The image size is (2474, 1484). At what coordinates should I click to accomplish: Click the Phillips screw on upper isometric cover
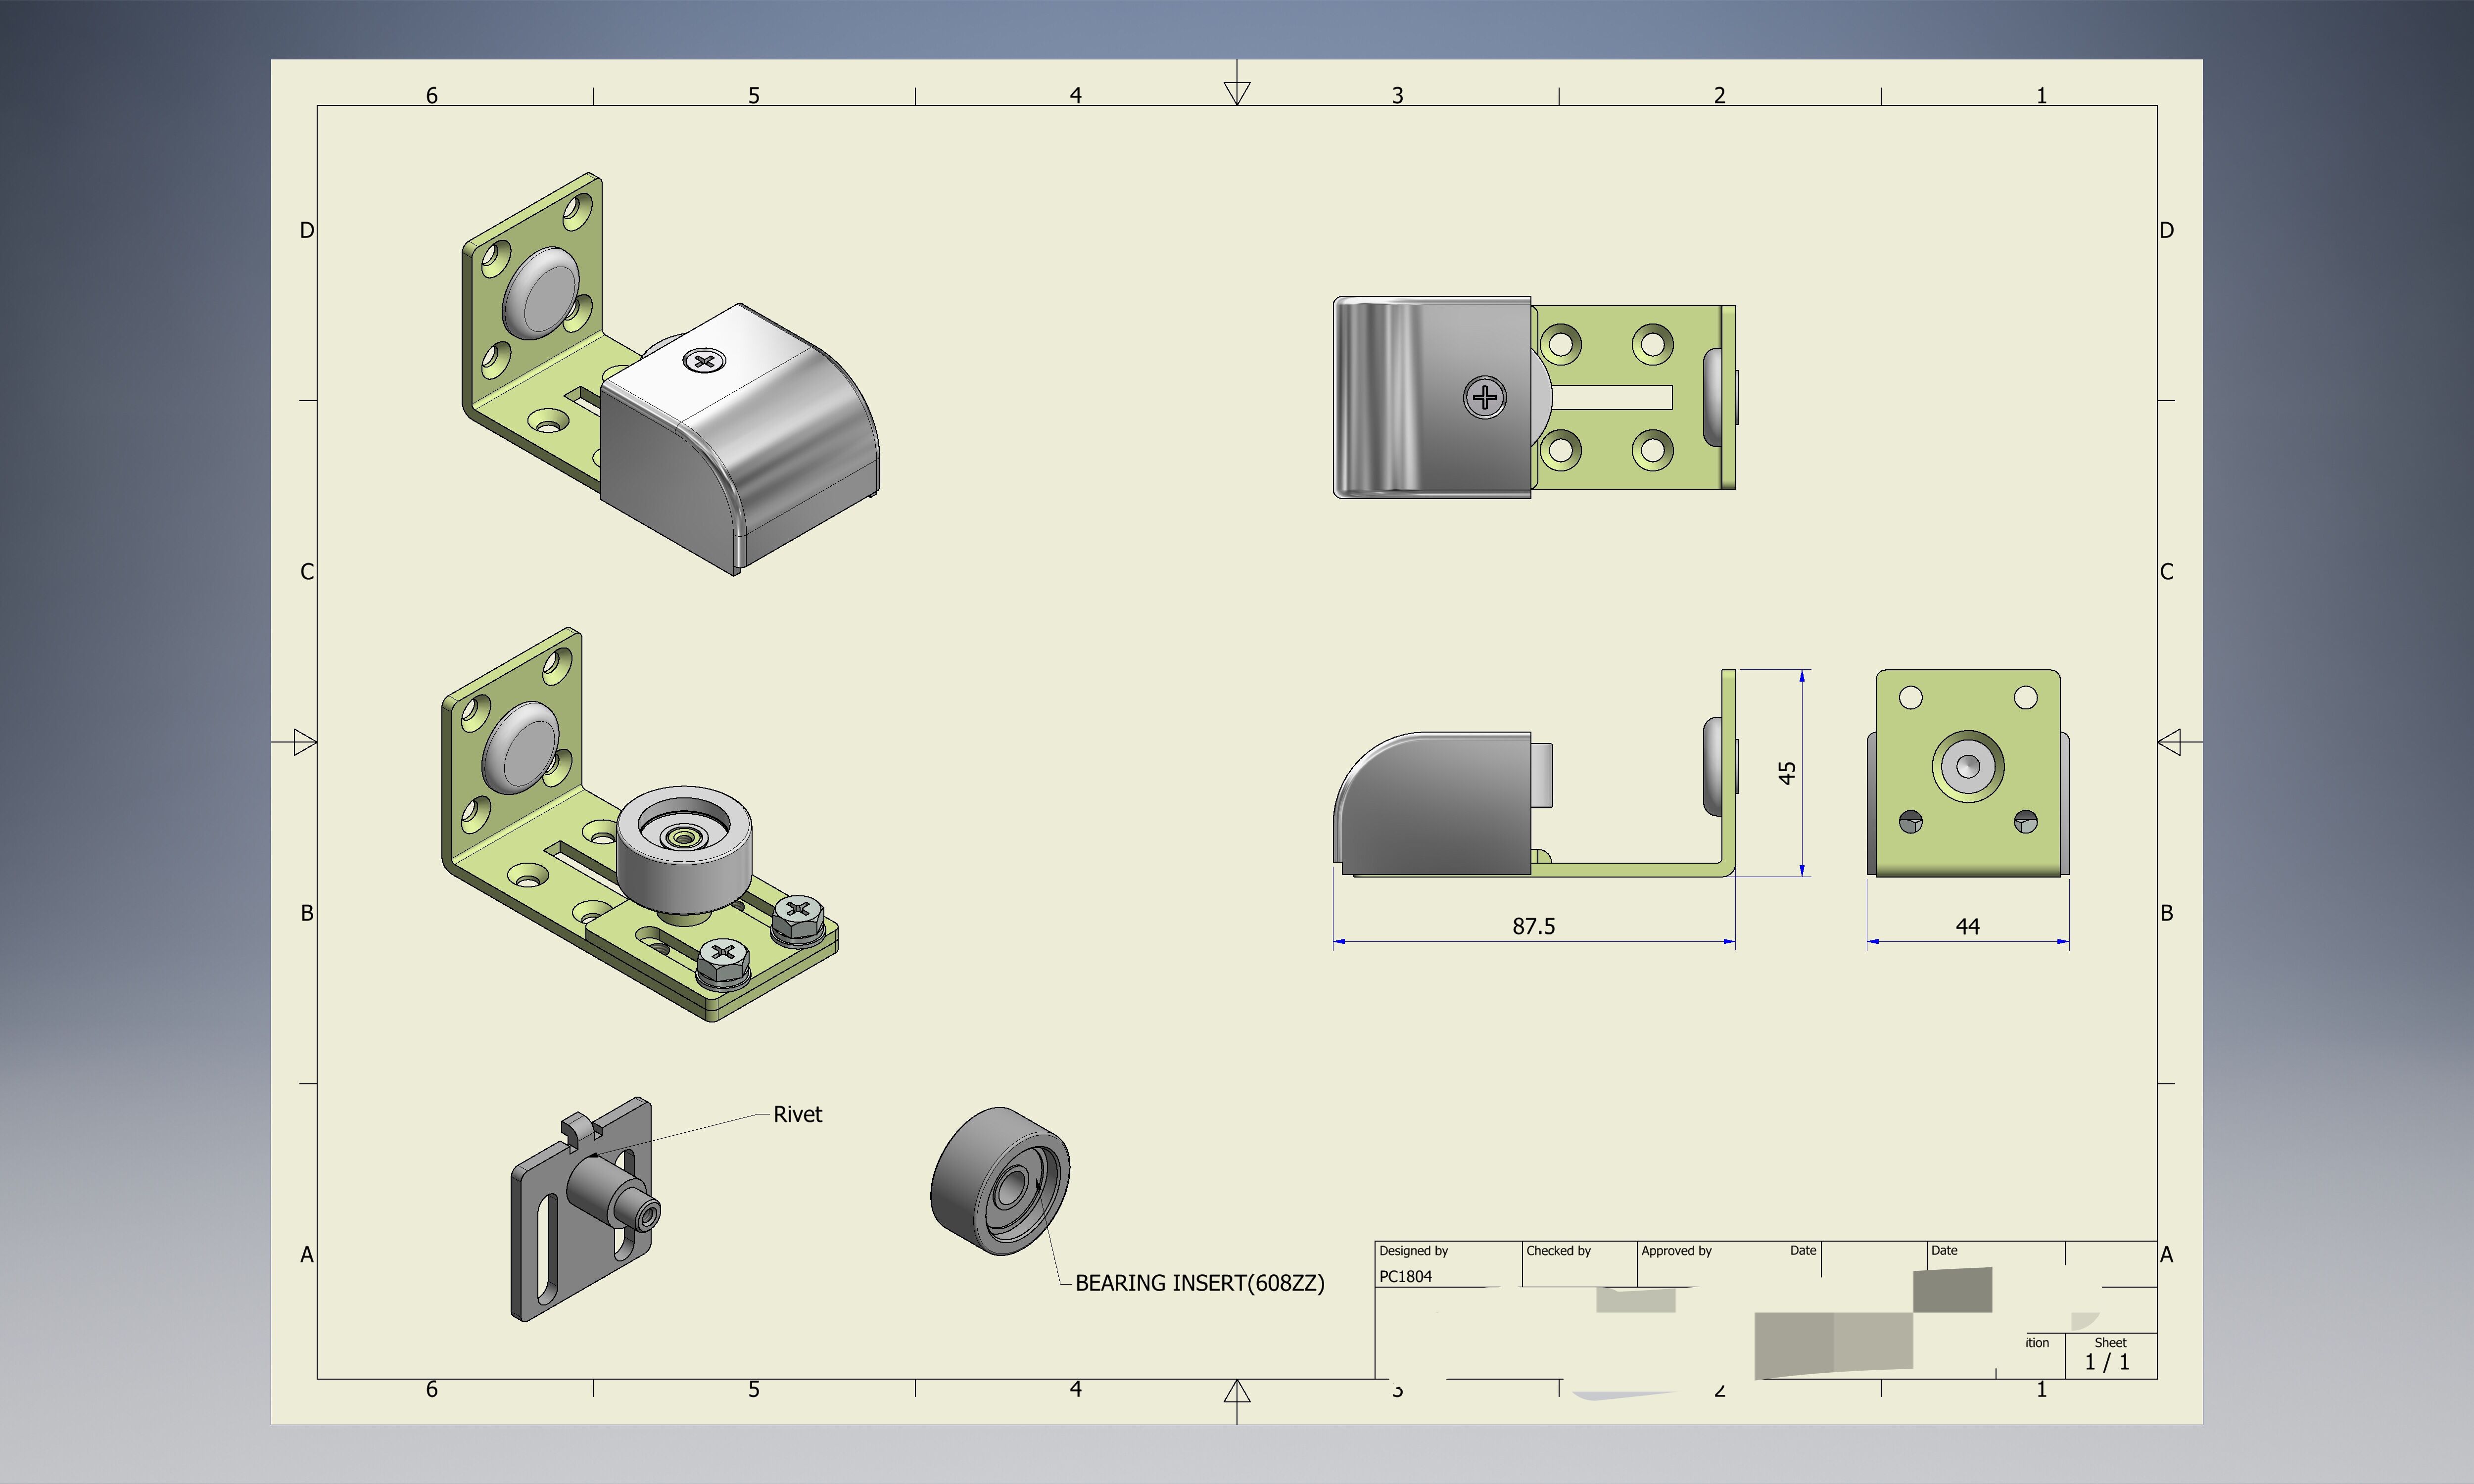point(704,361)
